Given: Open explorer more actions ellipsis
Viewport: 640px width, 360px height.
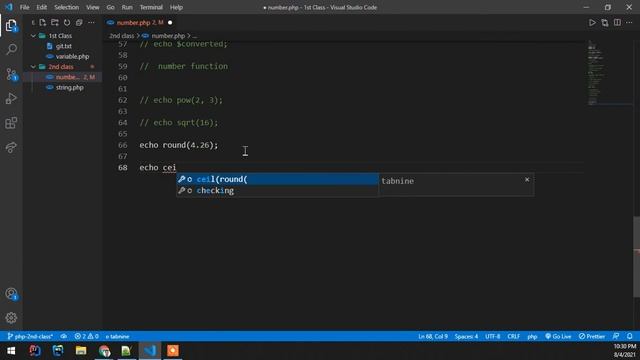Looking at the screenshot, I should tap(91, 22).
